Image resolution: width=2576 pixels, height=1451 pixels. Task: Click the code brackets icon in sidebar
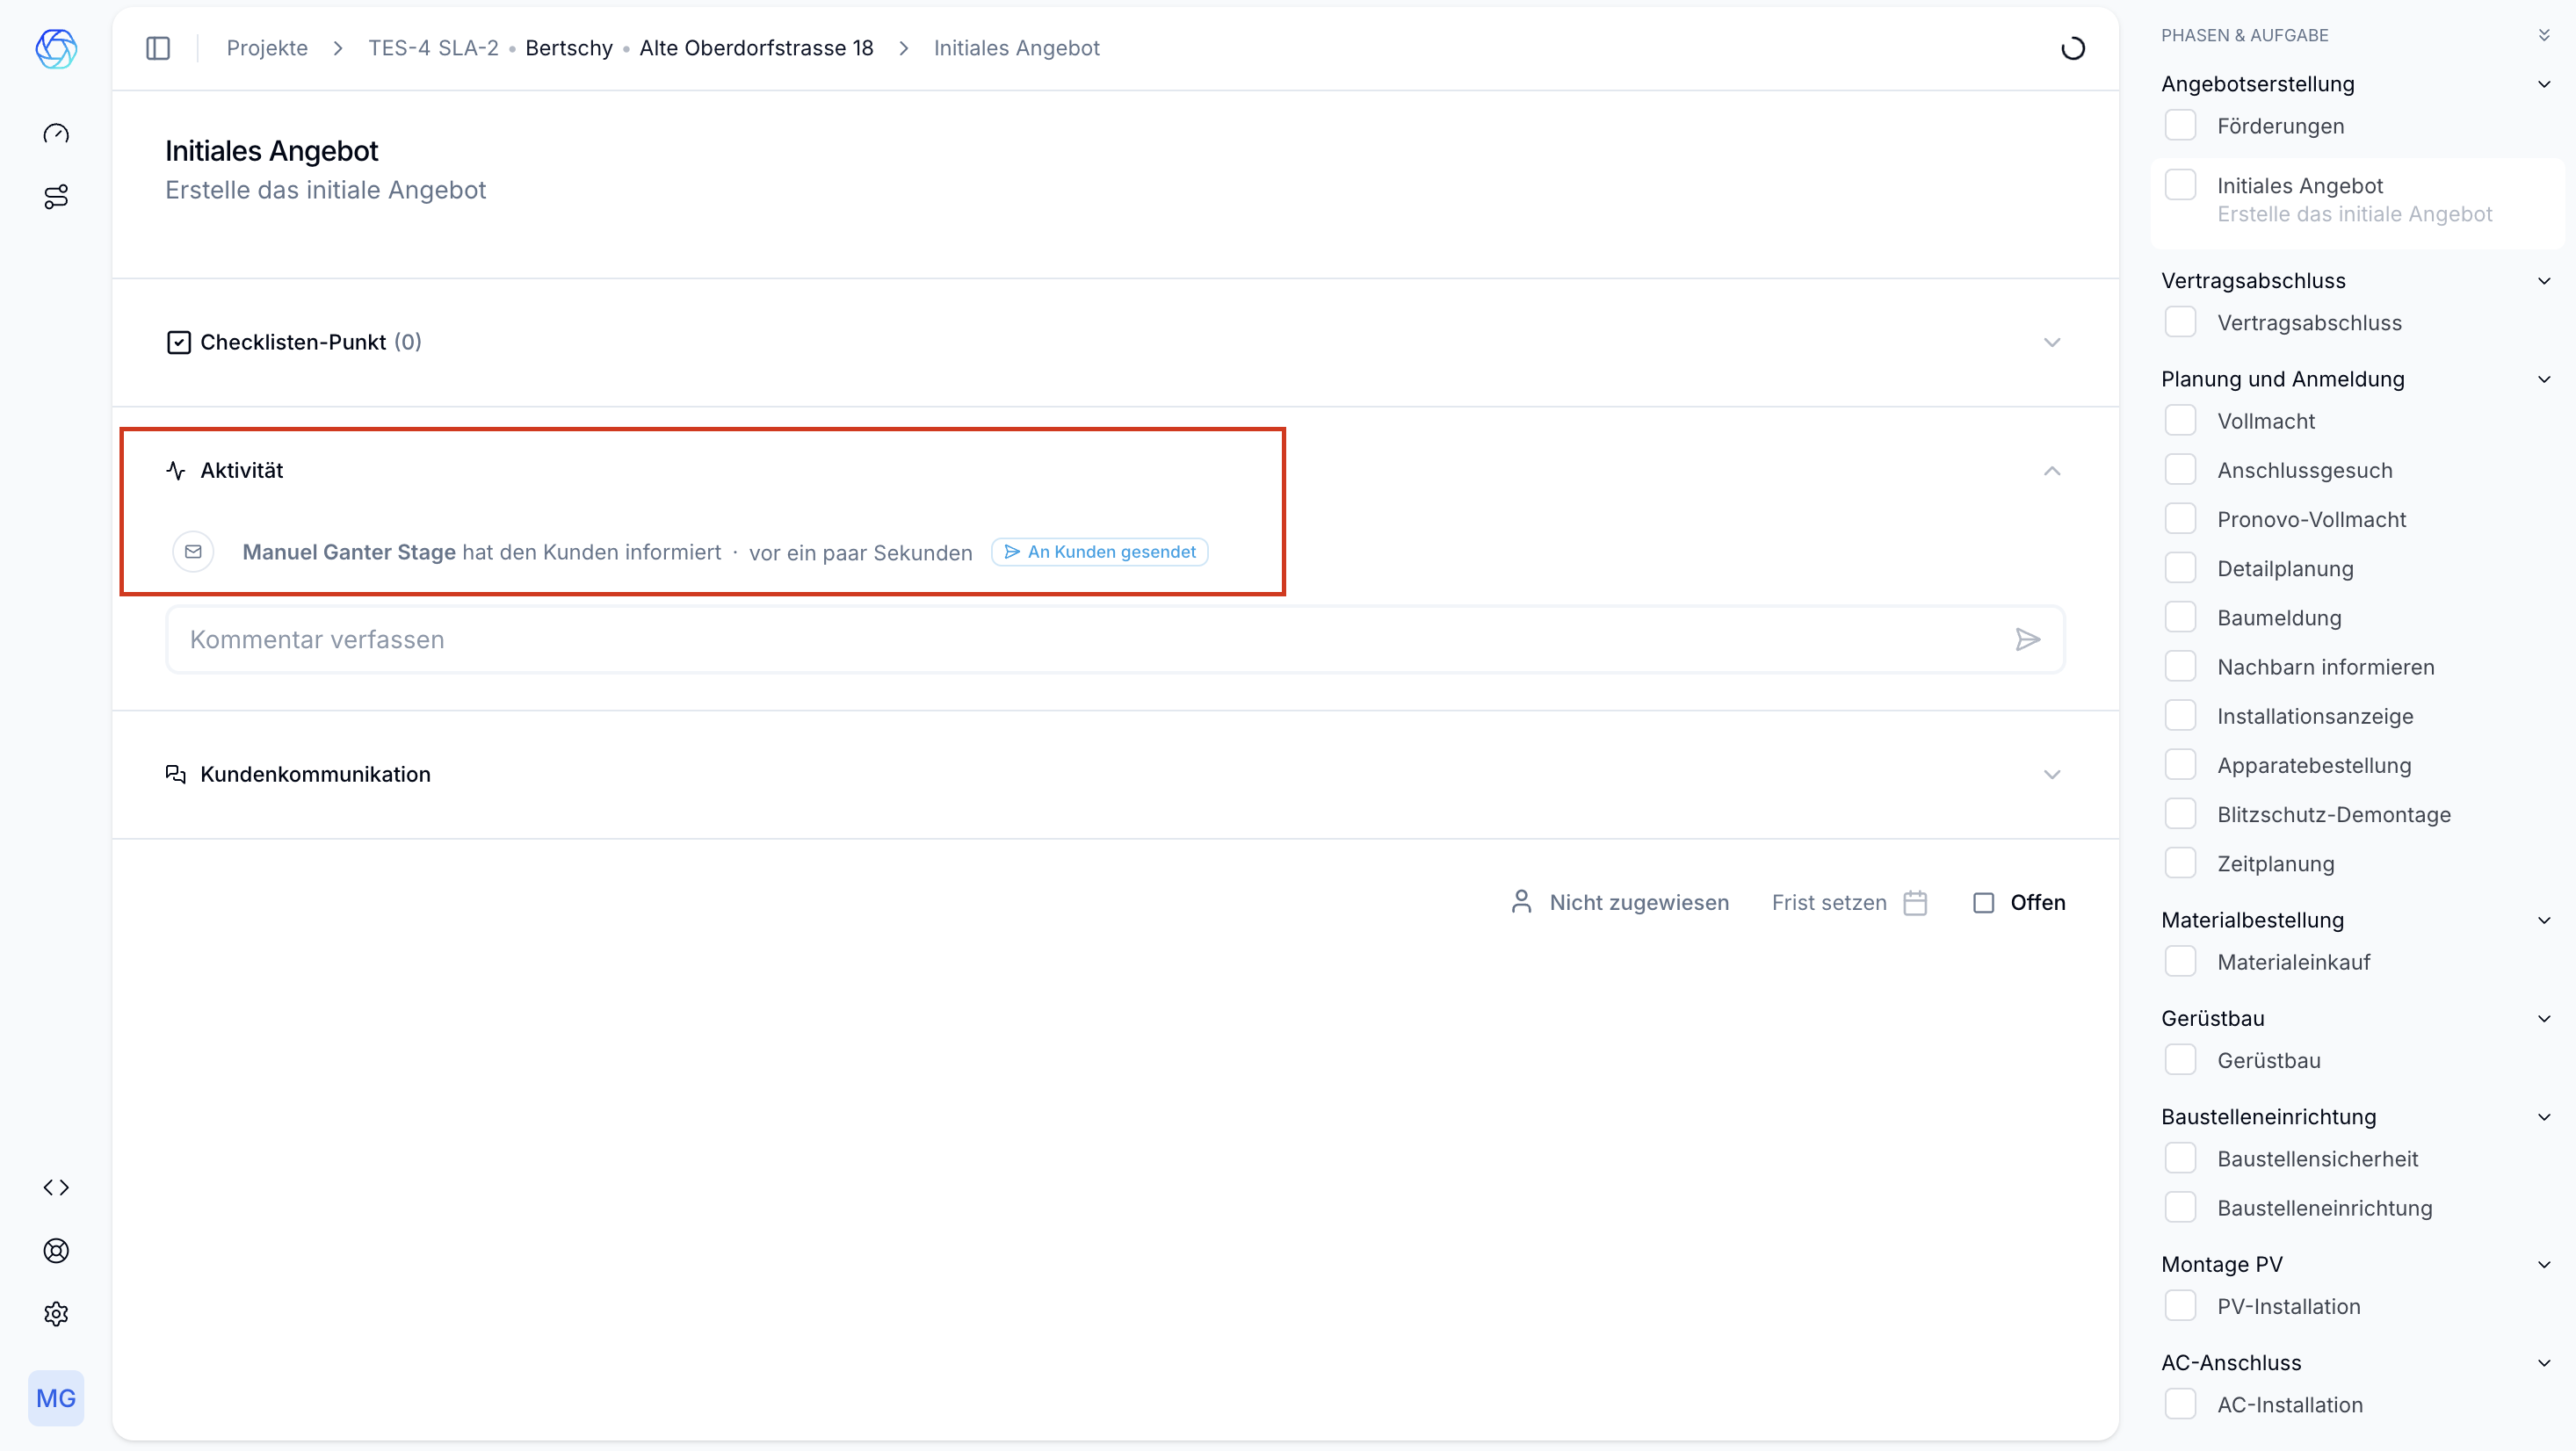click(56, 1187)
